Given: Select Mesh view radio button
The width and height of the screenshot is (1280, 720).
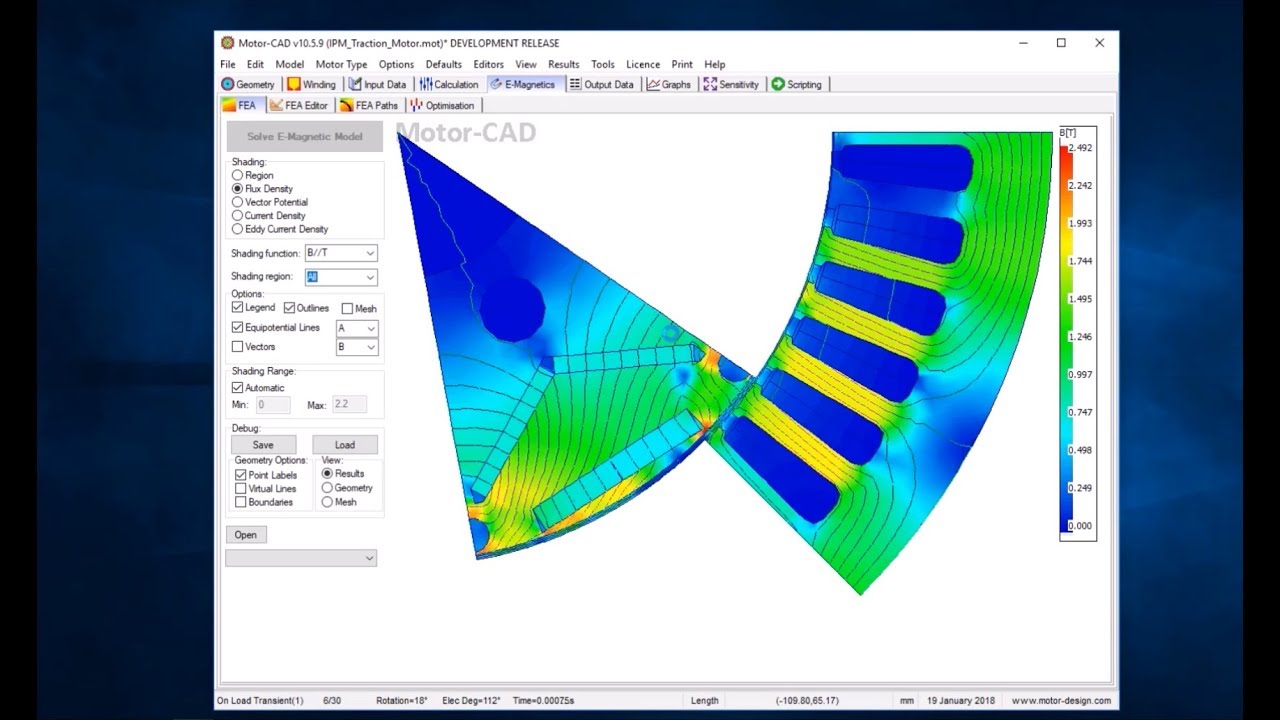Looking at the screenshot, I should pos(327,502).
